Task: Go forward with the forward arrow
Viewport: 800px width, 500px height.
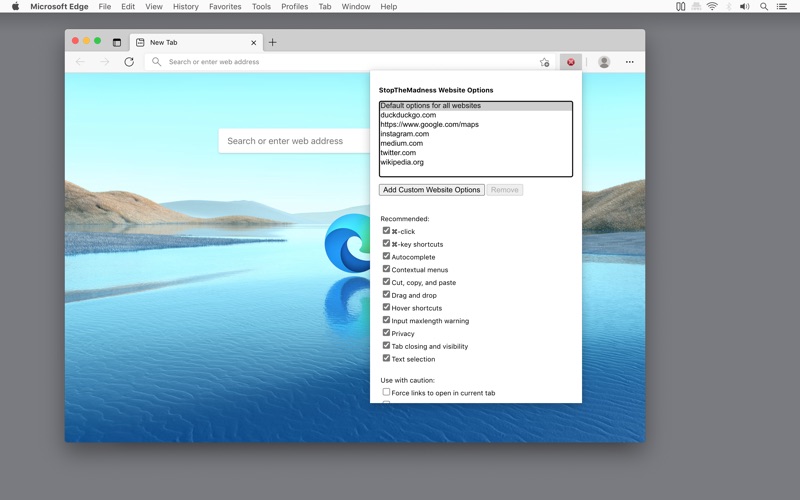Action: 105,62
